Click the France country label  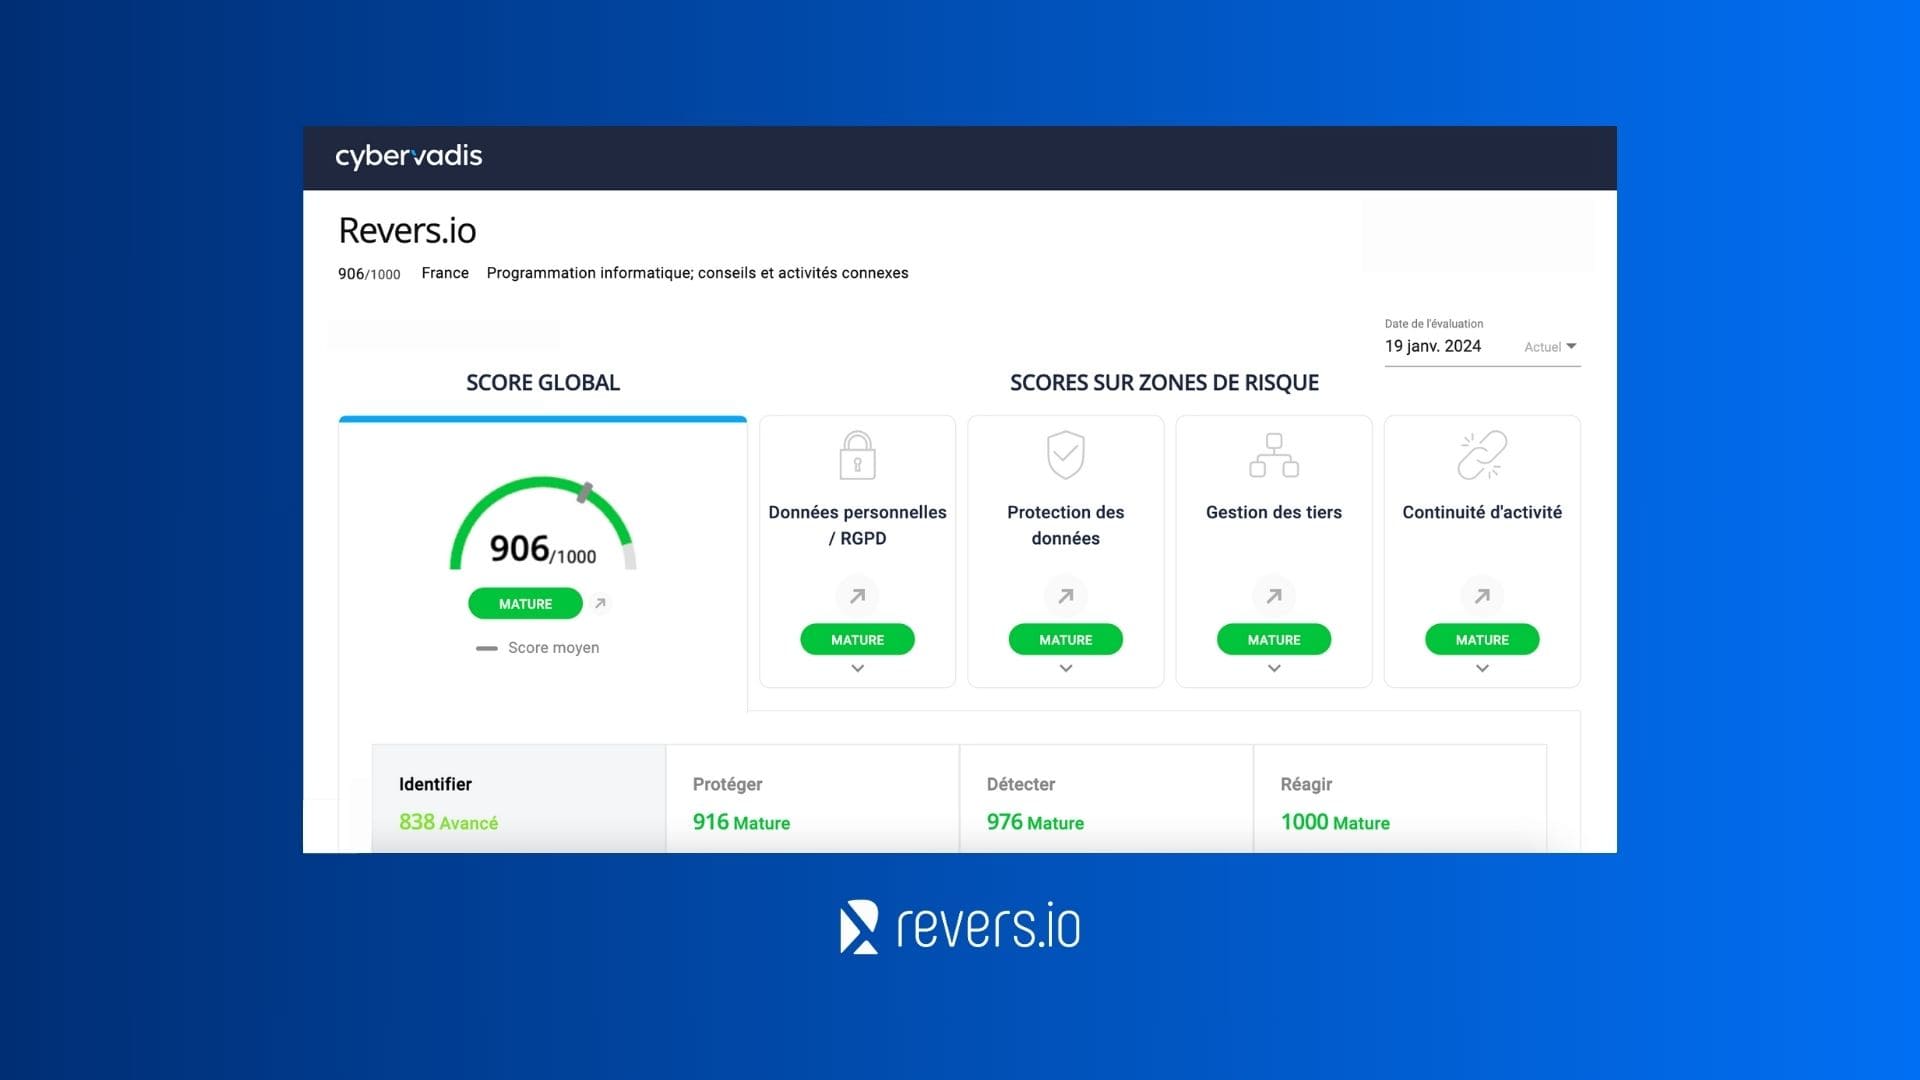tap(445, 273)
